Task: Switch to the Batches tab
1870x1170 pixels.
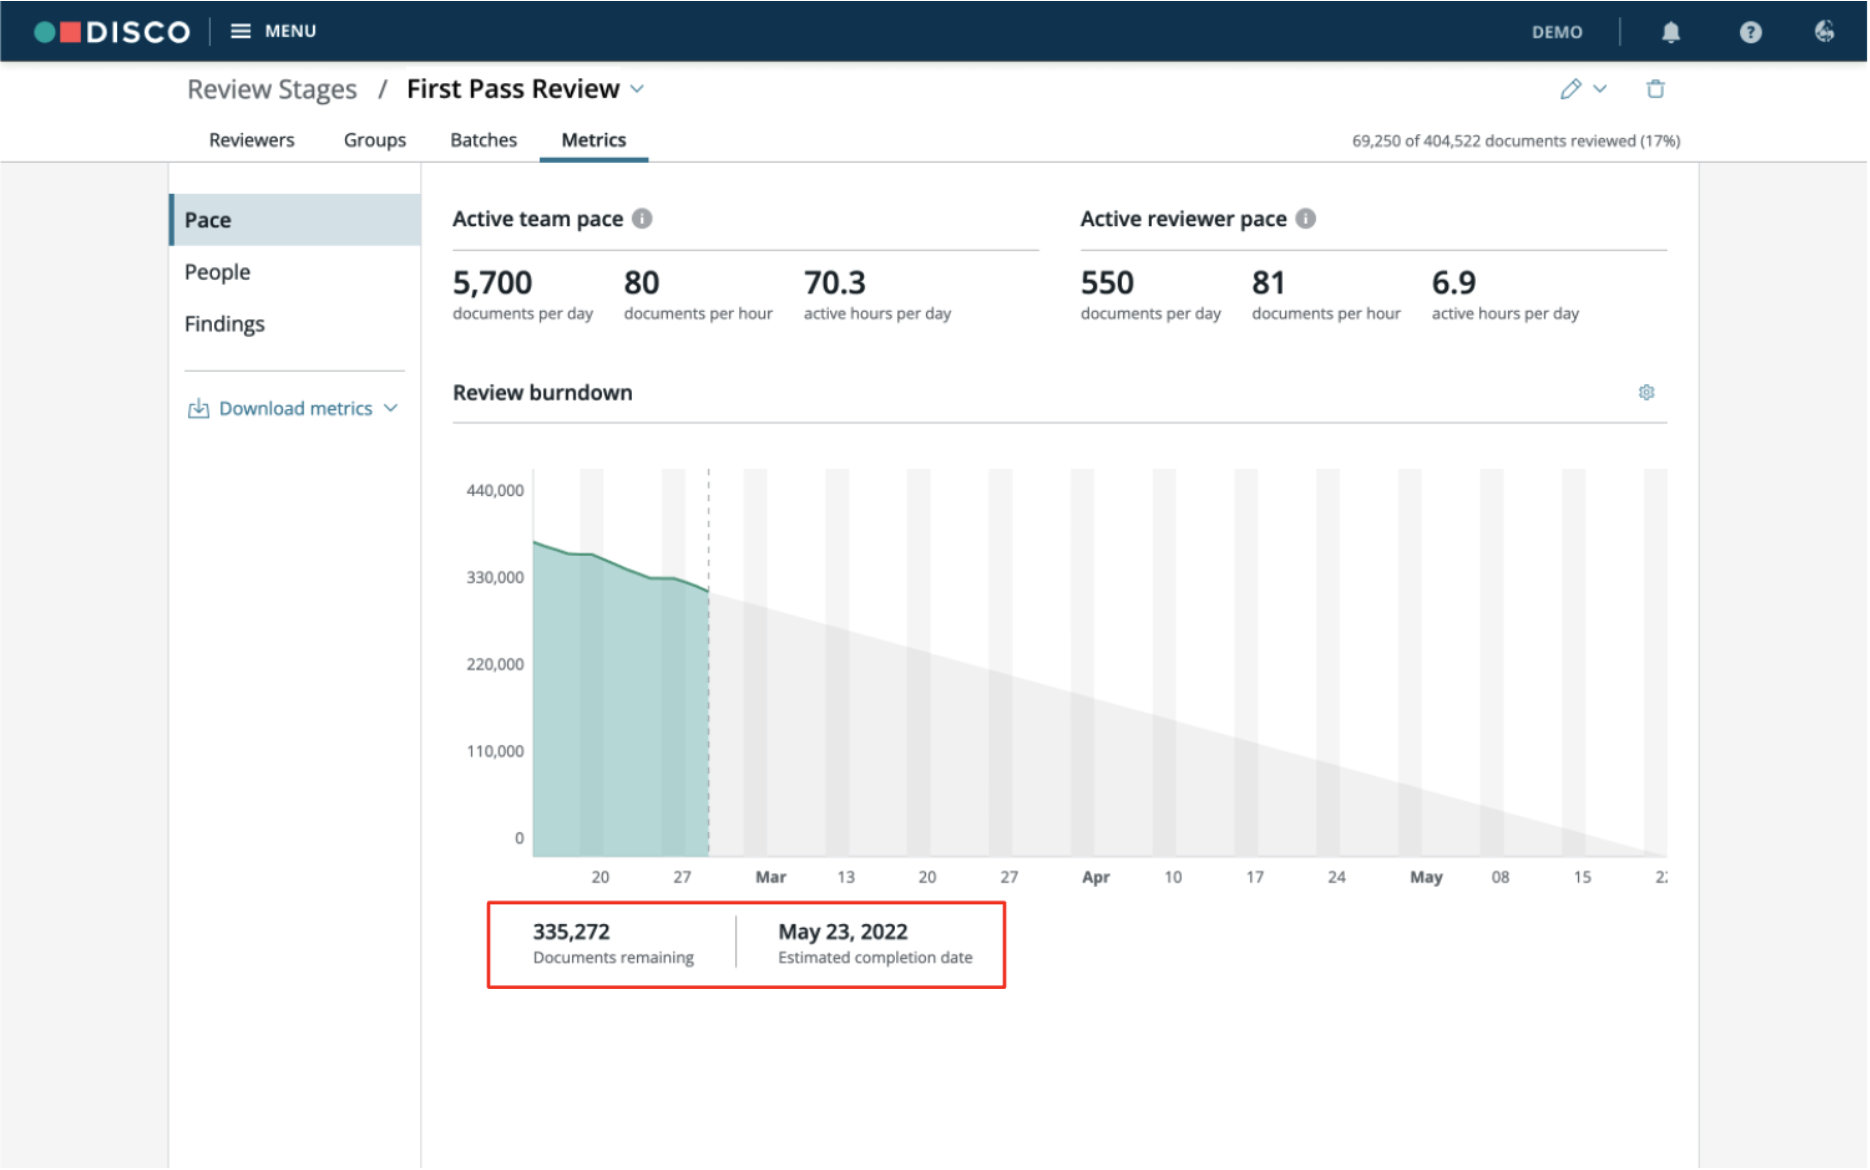Action: (x=484, y=140)
